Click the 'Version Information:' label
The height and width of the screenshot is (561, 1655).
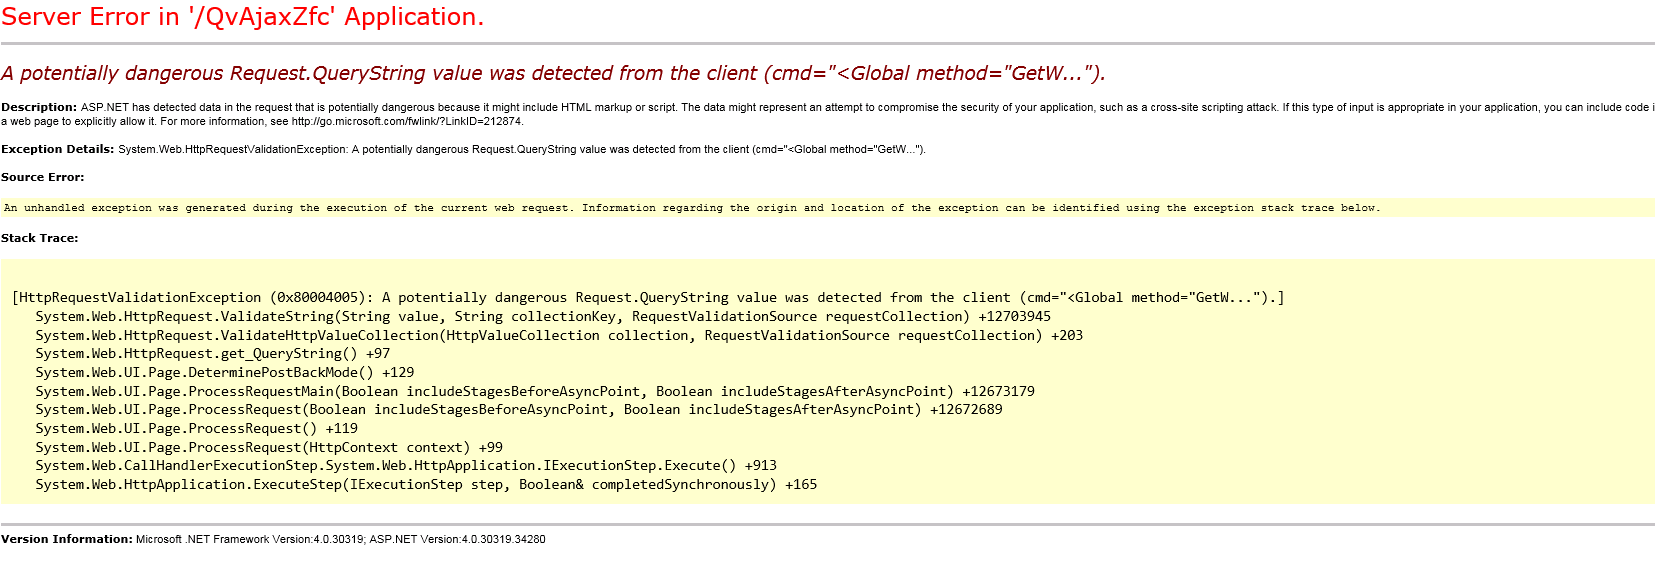tap(66, 539)
